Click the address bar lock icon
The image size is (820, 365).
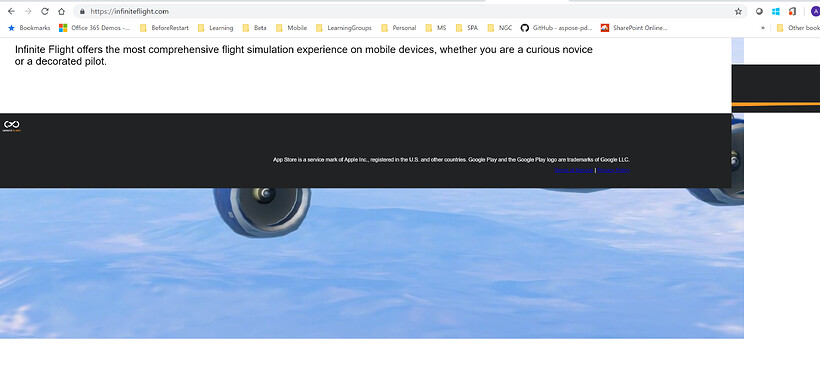(82, 11)
